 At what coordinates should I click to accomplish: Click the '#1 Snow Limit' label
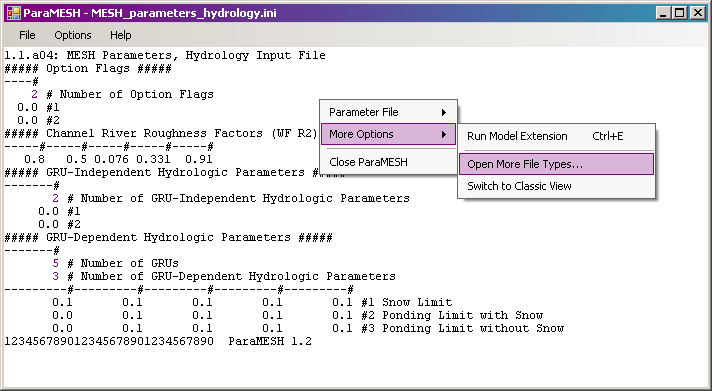pos(406,302)
